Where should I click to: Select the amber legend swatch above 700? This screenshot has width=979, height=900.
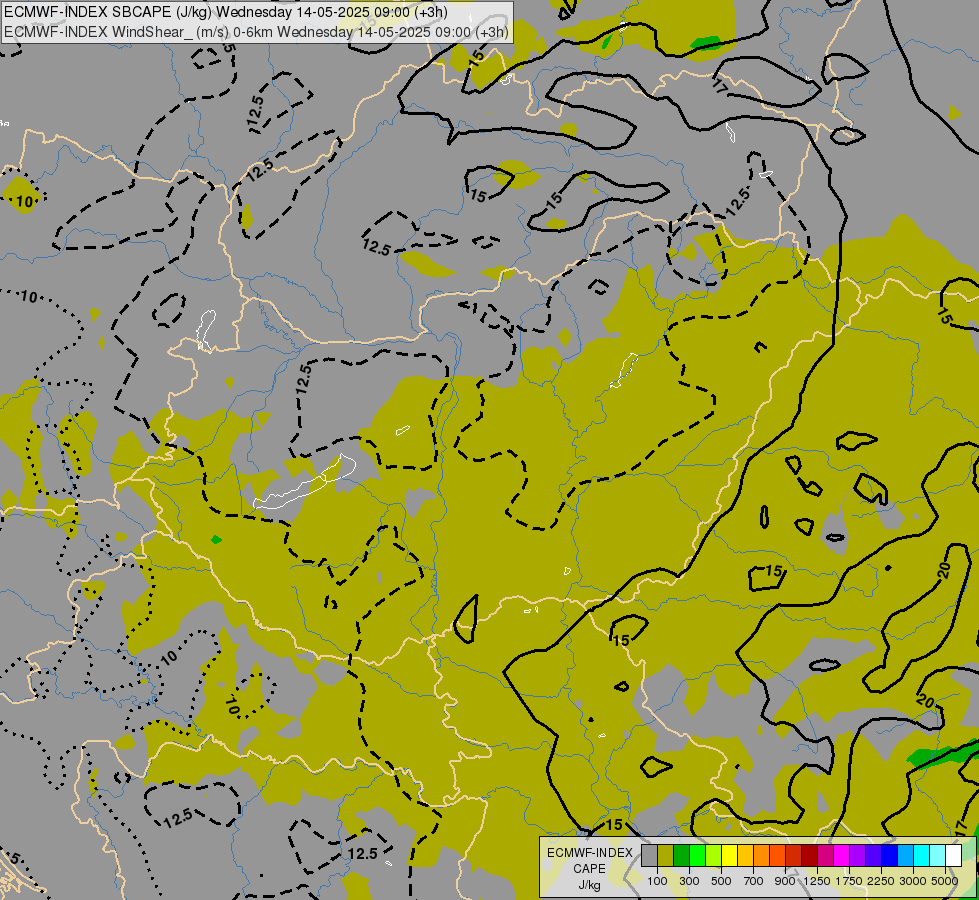[745, 856]
